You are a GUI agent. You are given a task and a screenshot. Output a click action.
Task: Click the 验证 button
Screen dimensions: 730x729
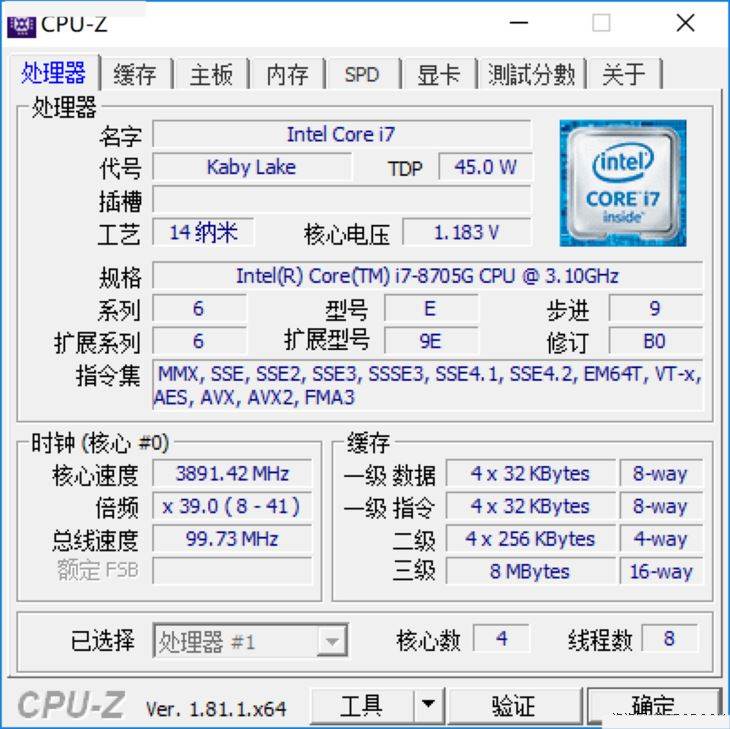click(x=514, y=704)
